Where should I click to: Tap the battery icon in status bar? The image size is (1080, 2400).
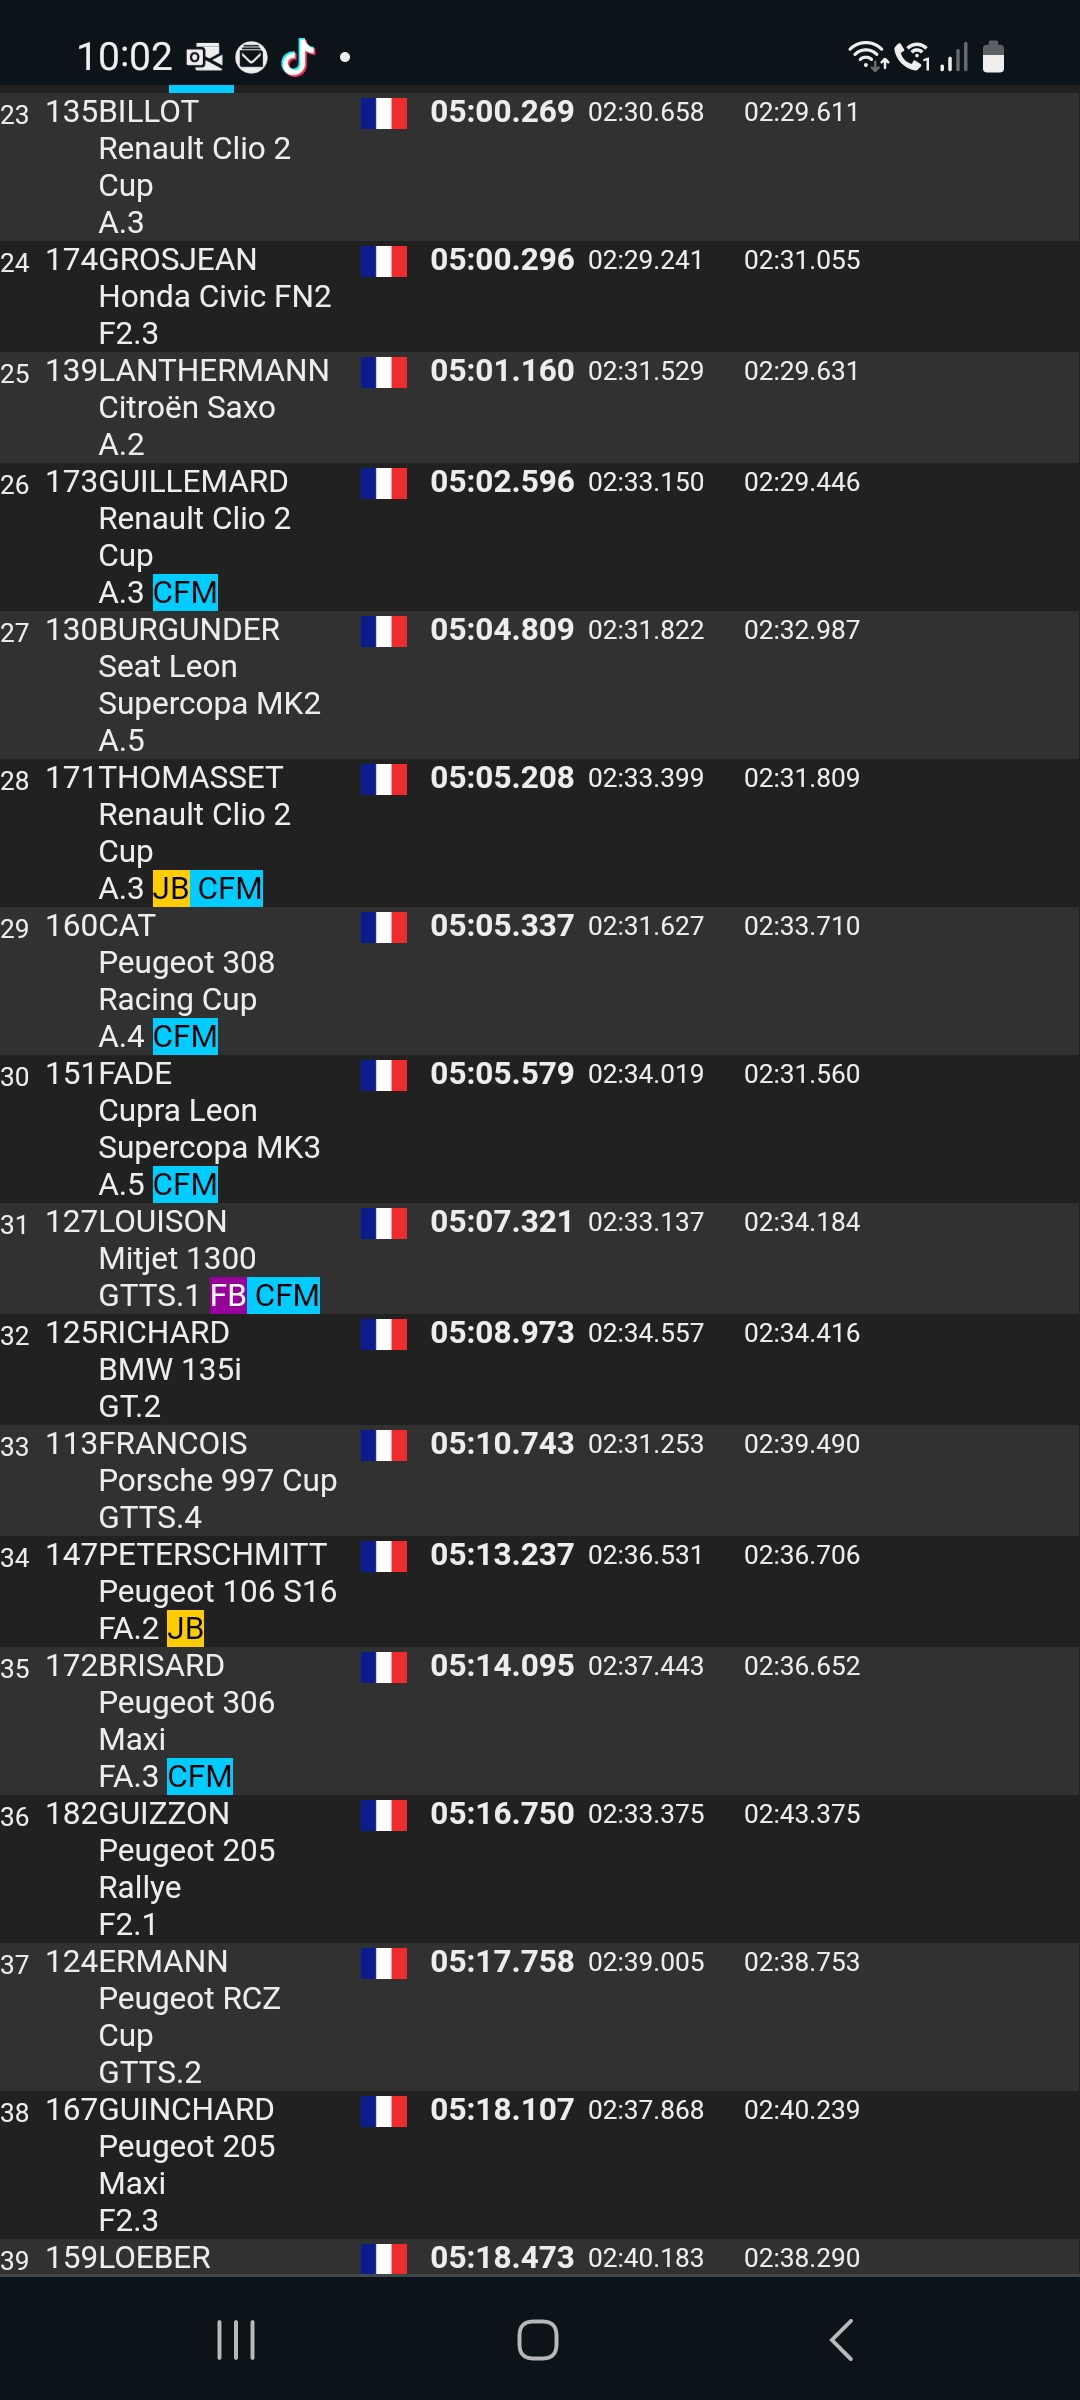993,57
